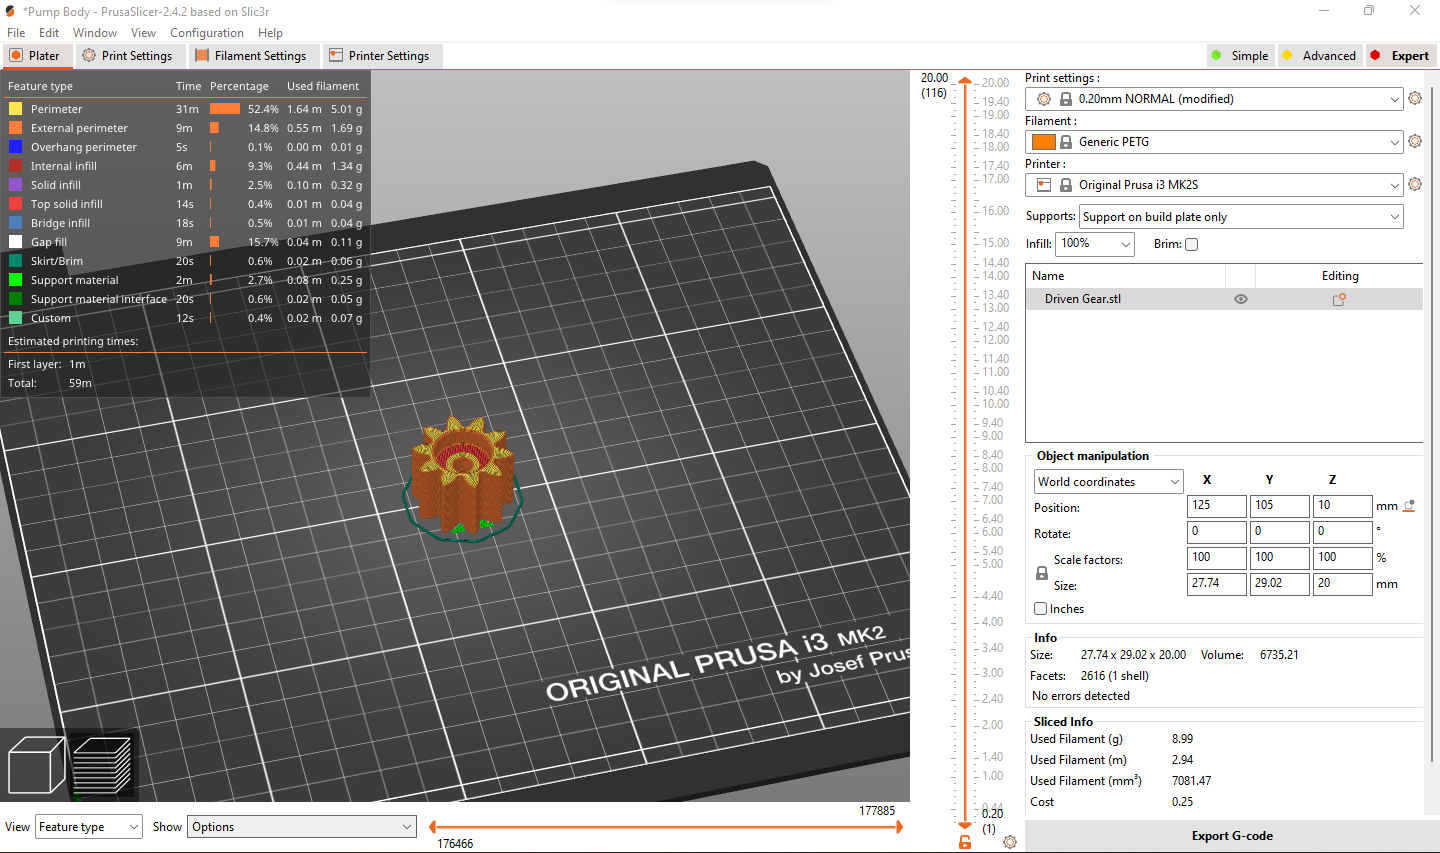
Task: Switch to 3D editor view cube icon
Action: tap(36, 766)
